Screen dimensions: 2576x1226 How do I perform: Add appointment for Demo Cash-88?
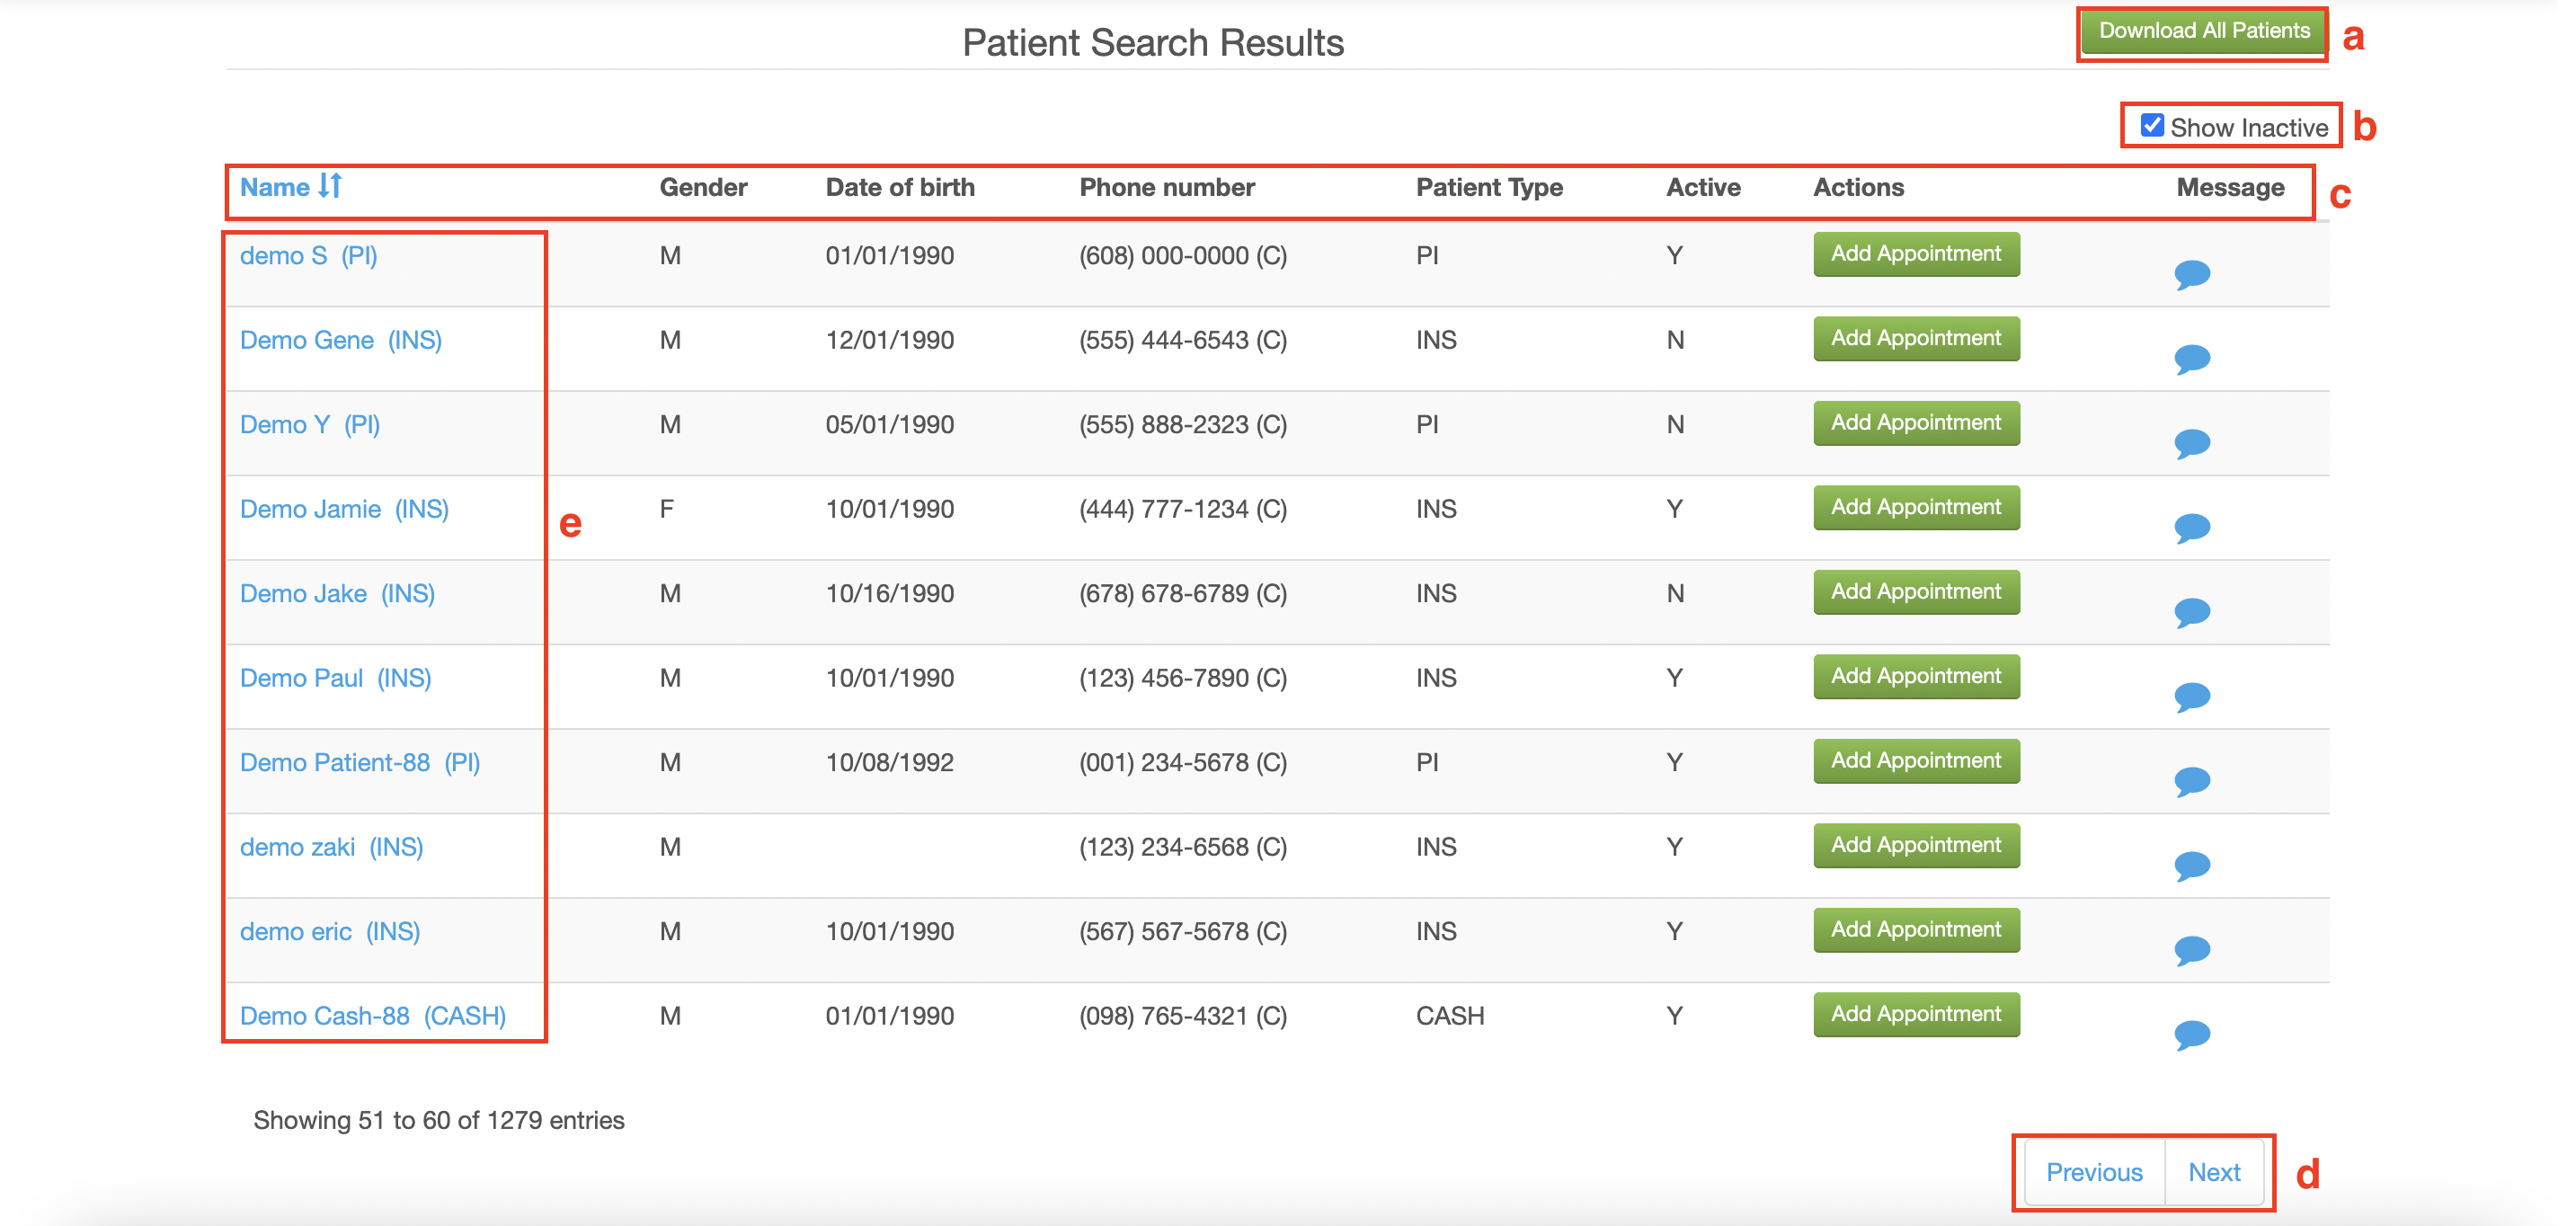1916,1015
